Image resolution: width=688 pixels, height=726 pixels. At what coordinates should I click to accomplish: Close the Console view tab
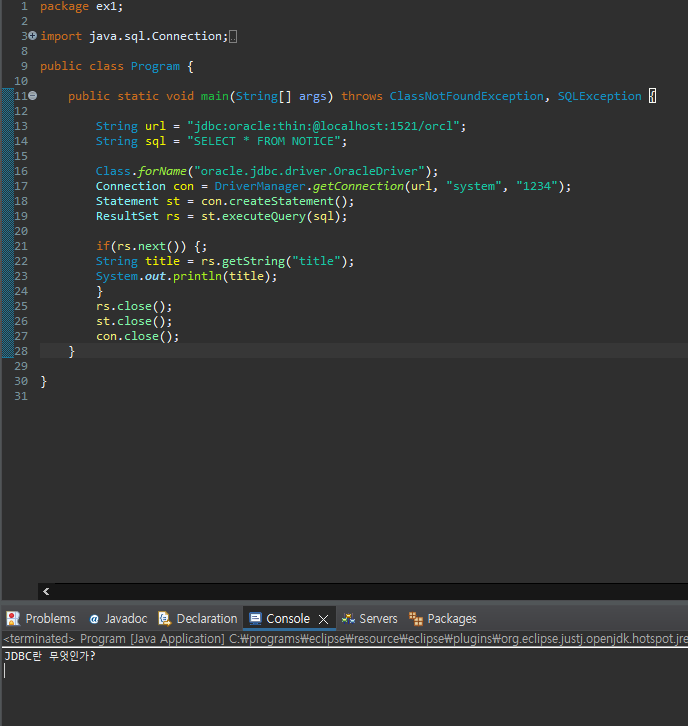[x=324, y=619]
